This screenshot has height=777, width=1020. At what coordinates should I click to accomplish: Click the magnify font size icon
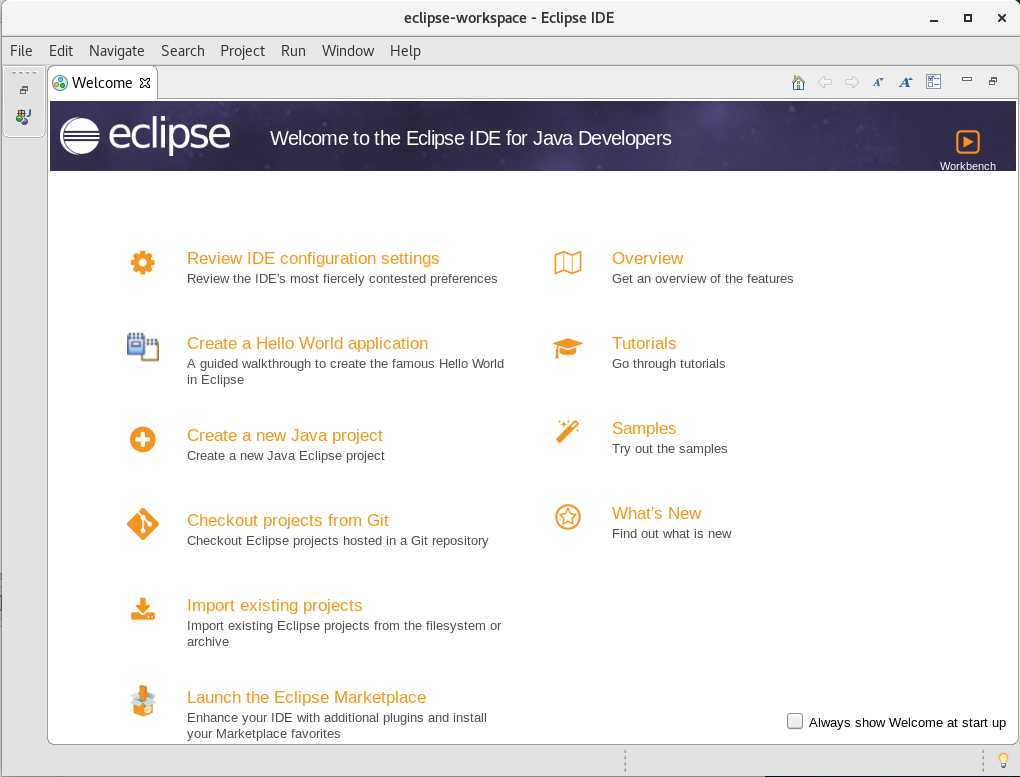click(906, 82)
